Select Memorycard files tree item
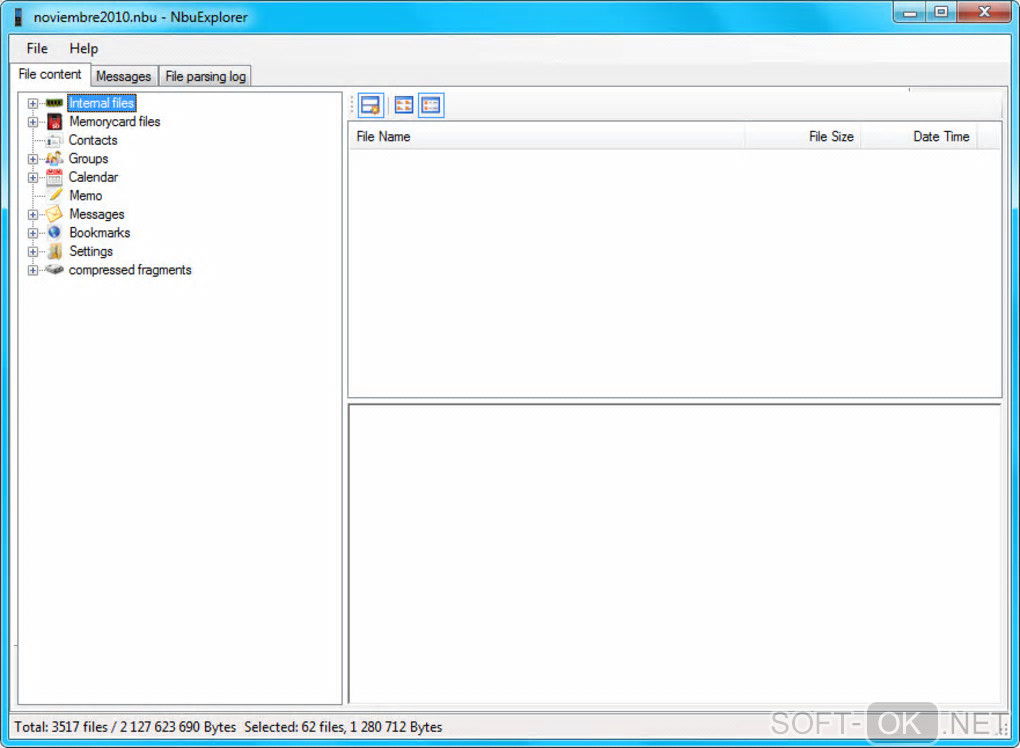 [x=114, y=122]
